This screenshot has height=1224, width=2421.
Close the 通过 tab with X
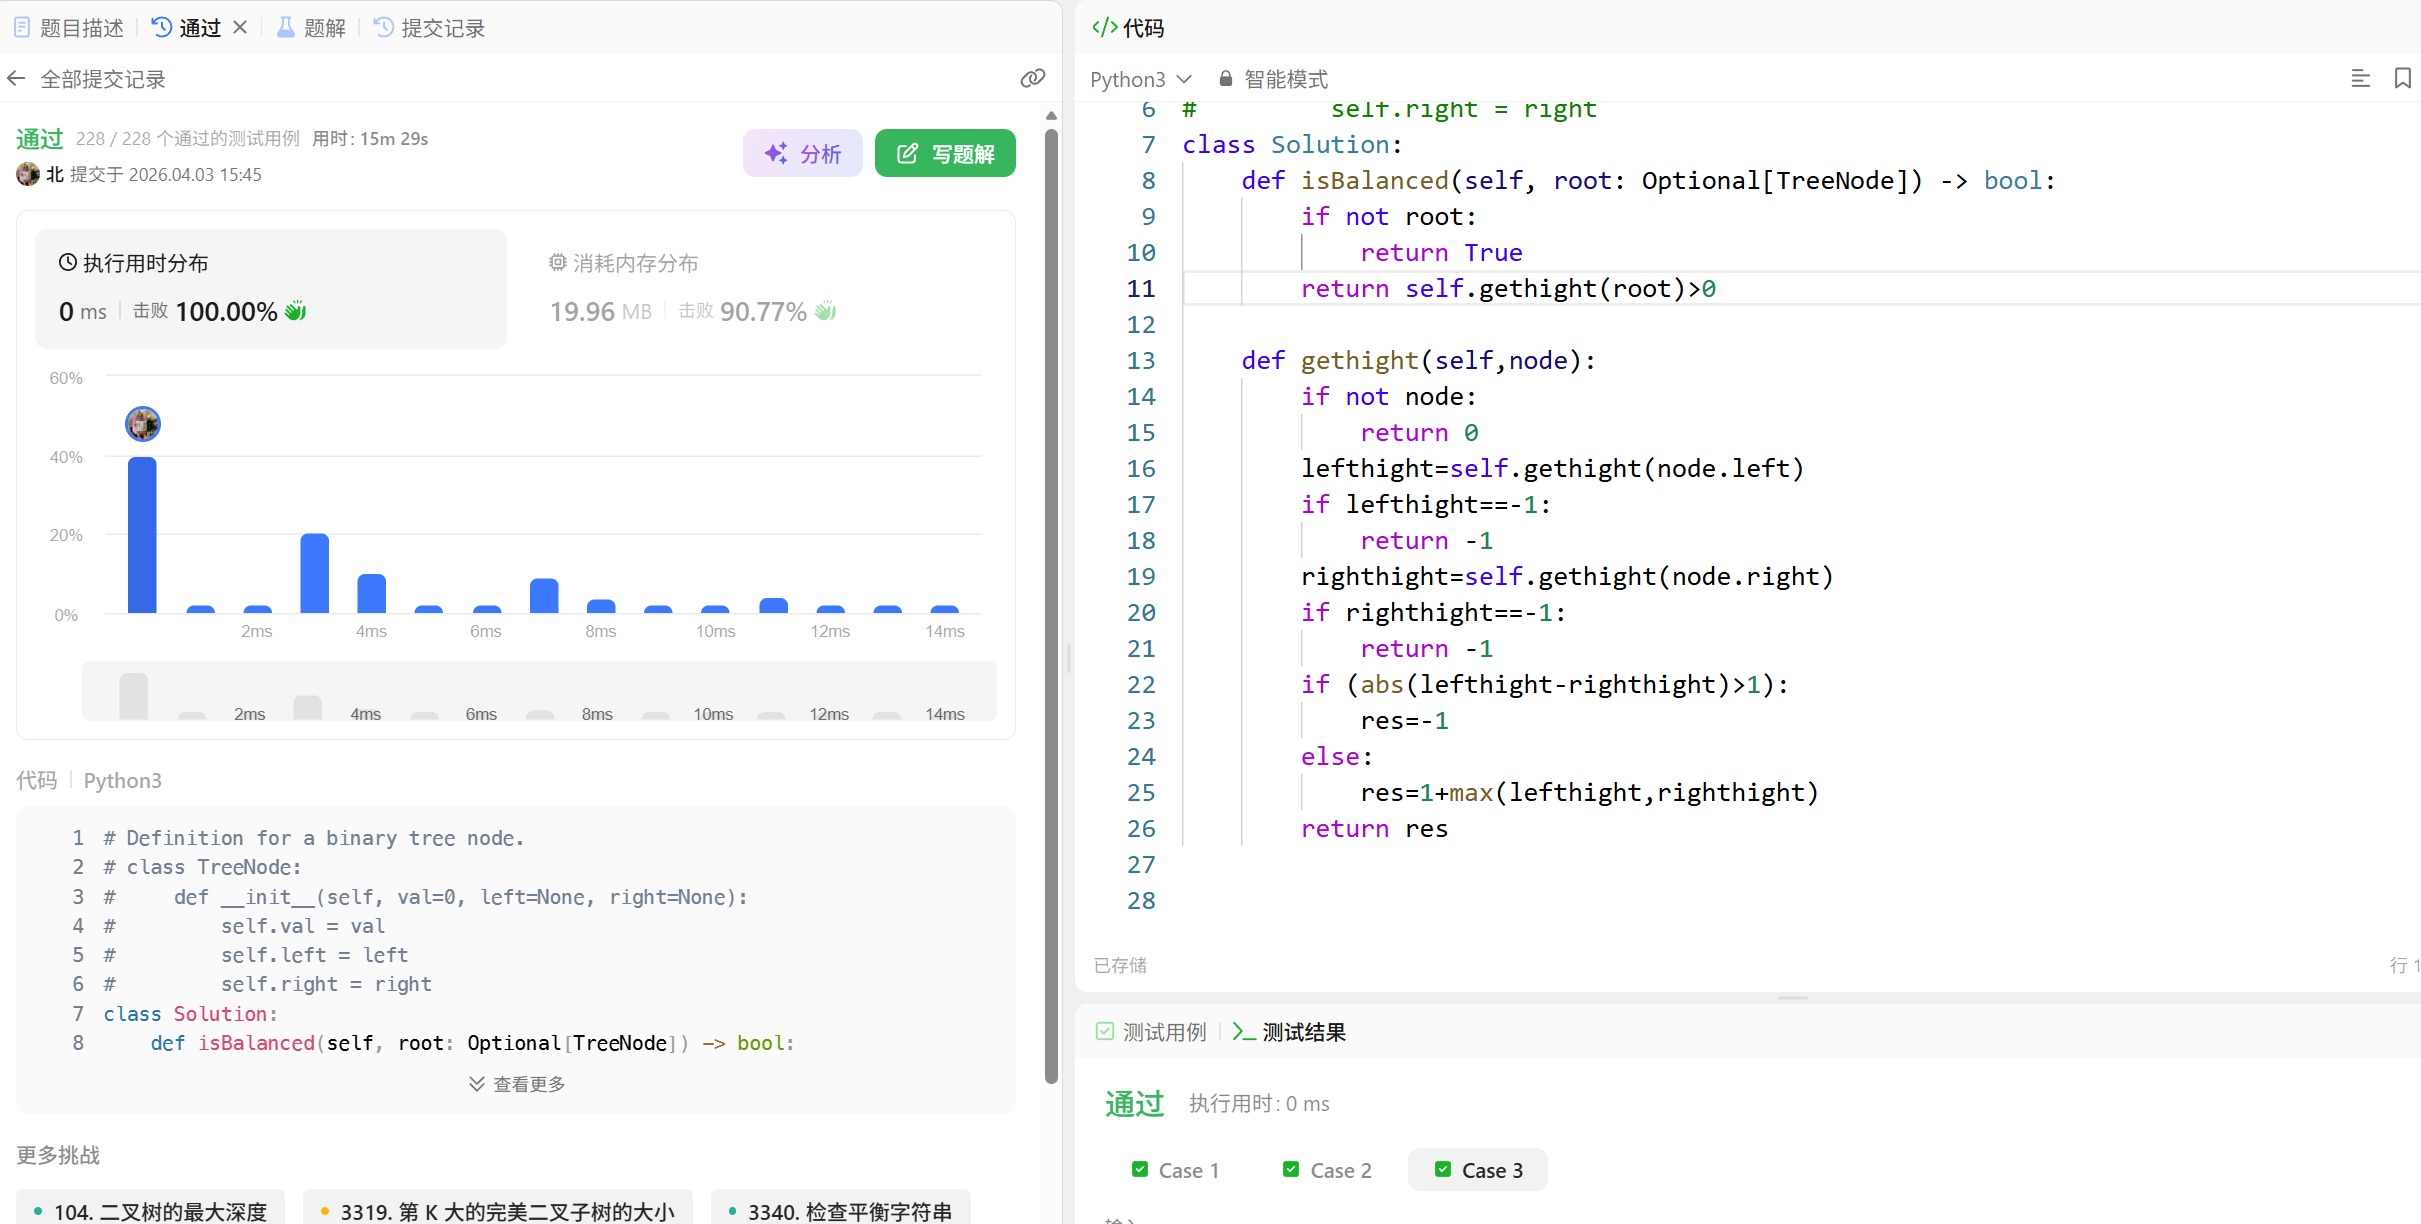pyautogui.click(x=240, y=28)
